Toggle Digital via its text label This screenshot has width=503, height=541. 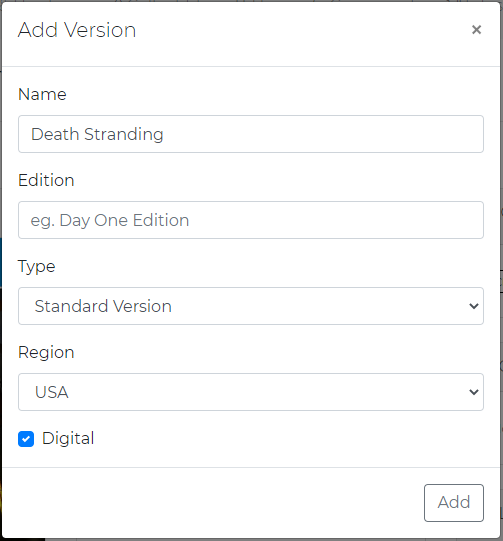[x=68, y=439]
